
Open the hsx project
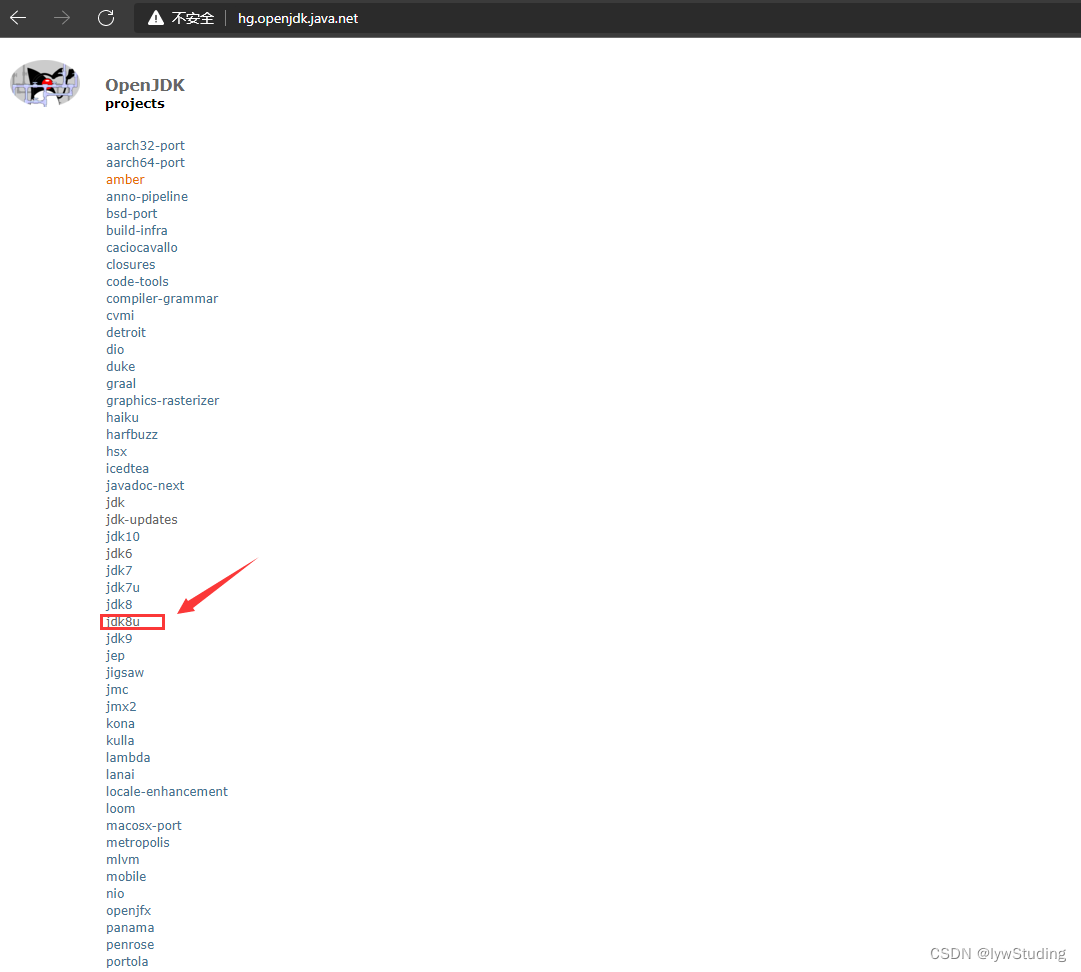(x=117, y=452)
